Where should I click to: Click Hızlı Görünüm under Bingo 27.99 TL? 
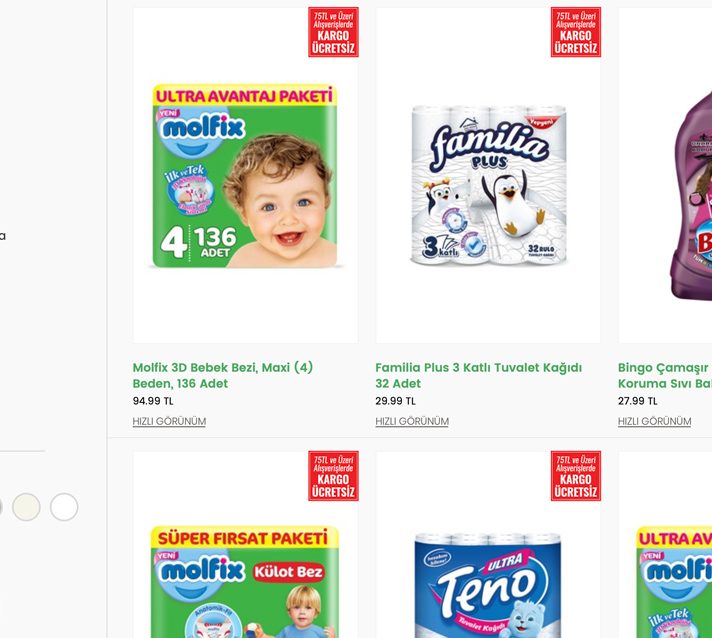pyautogui.click(x=654, y=421)
